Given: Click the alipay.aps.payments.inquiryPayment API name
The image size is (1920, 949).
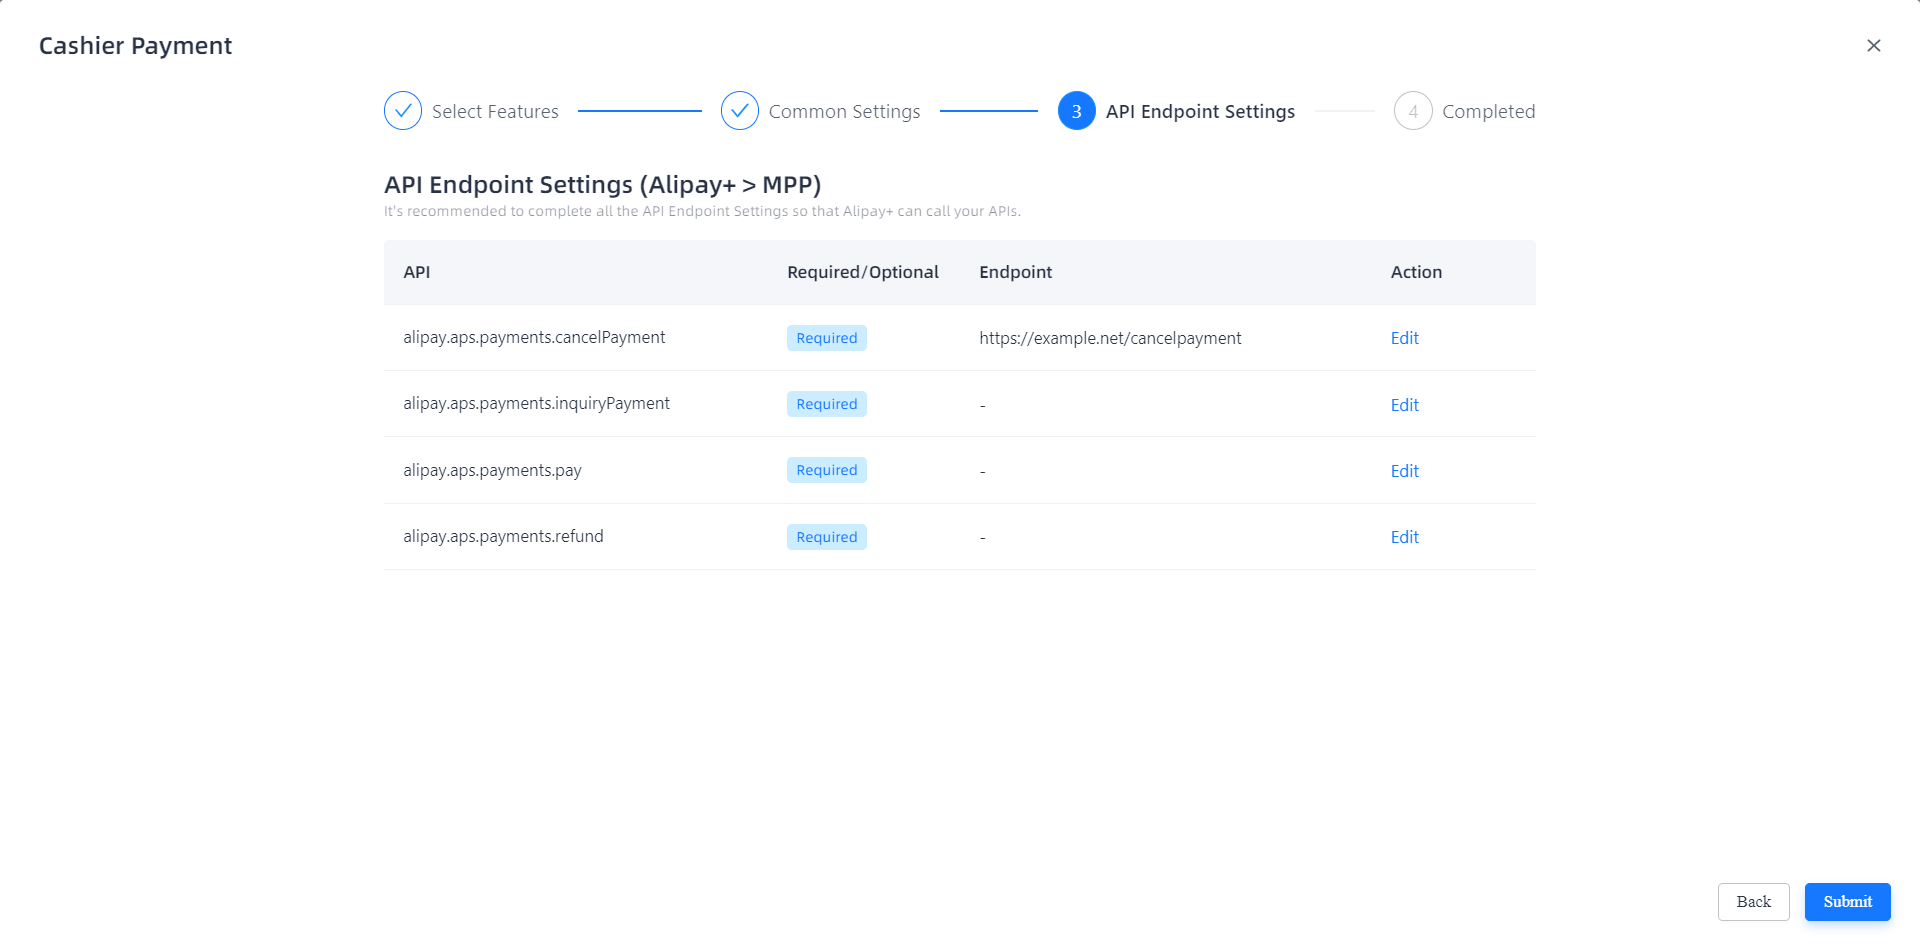Looking at the screenshot, I should 536,404.
